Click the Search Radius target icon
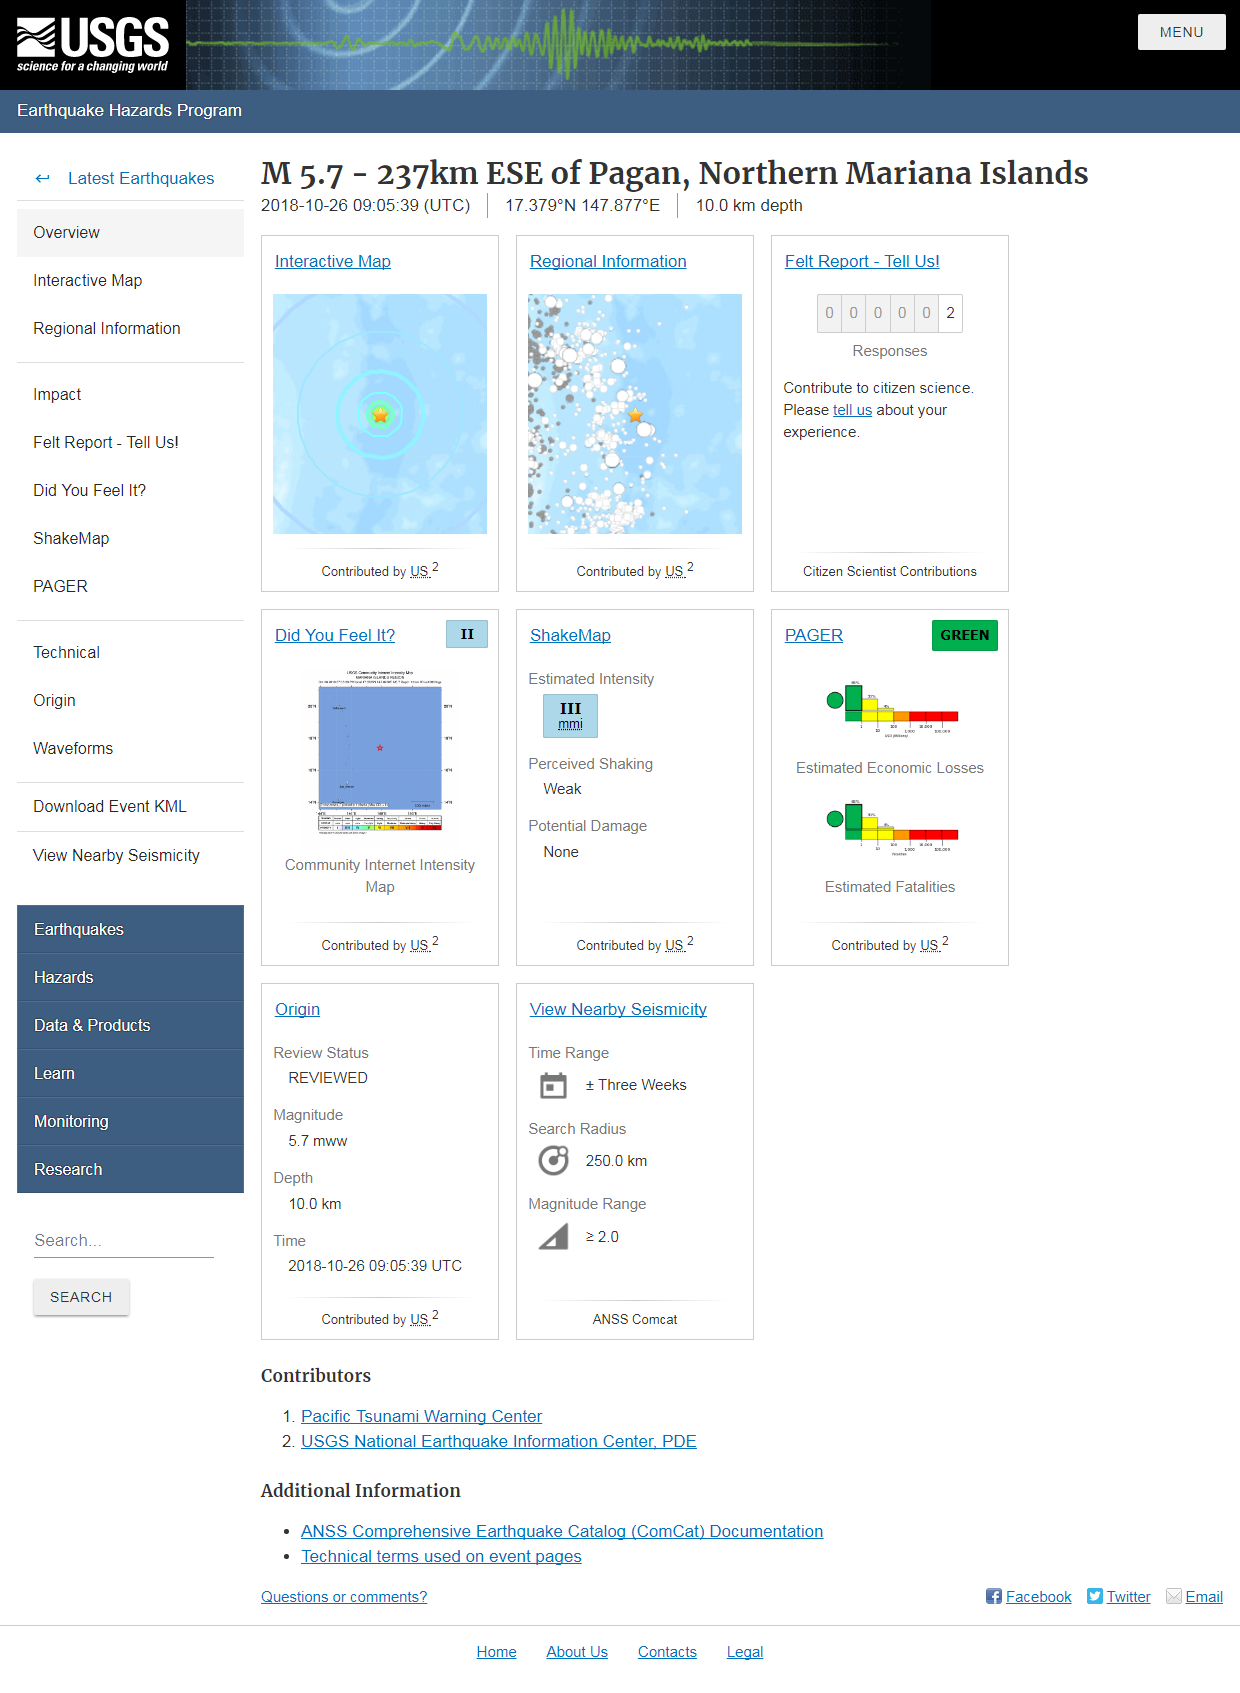The width and height of the screenshot is (1240, 1693). 553,1160
